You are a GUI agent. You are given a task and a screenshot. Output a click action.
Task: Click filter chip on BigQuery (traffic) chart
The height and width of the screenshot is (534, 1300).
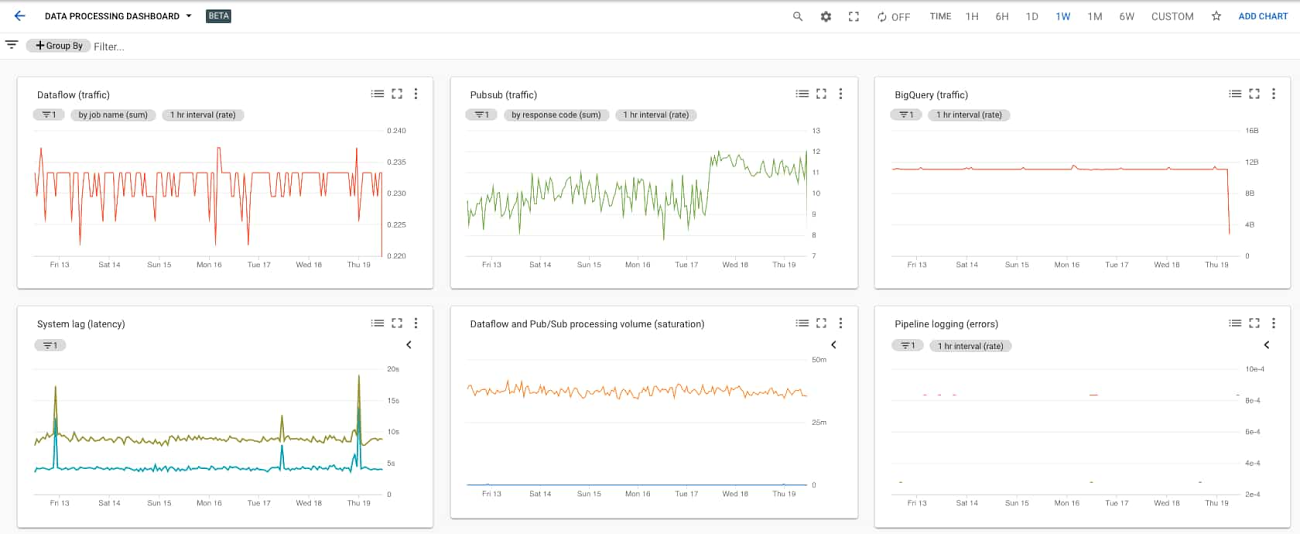(906, 115)
